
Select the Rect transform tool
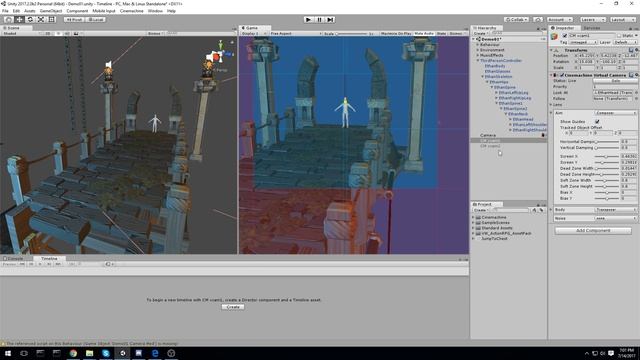click(52, 19)
